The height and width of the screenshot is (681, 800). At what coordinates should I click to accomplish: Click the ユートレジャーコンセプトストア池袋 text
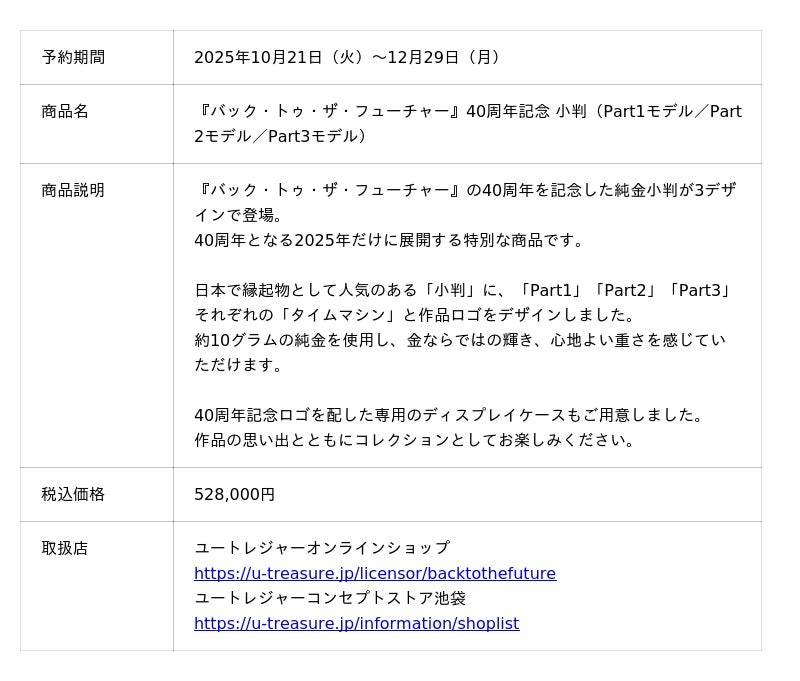330,598
